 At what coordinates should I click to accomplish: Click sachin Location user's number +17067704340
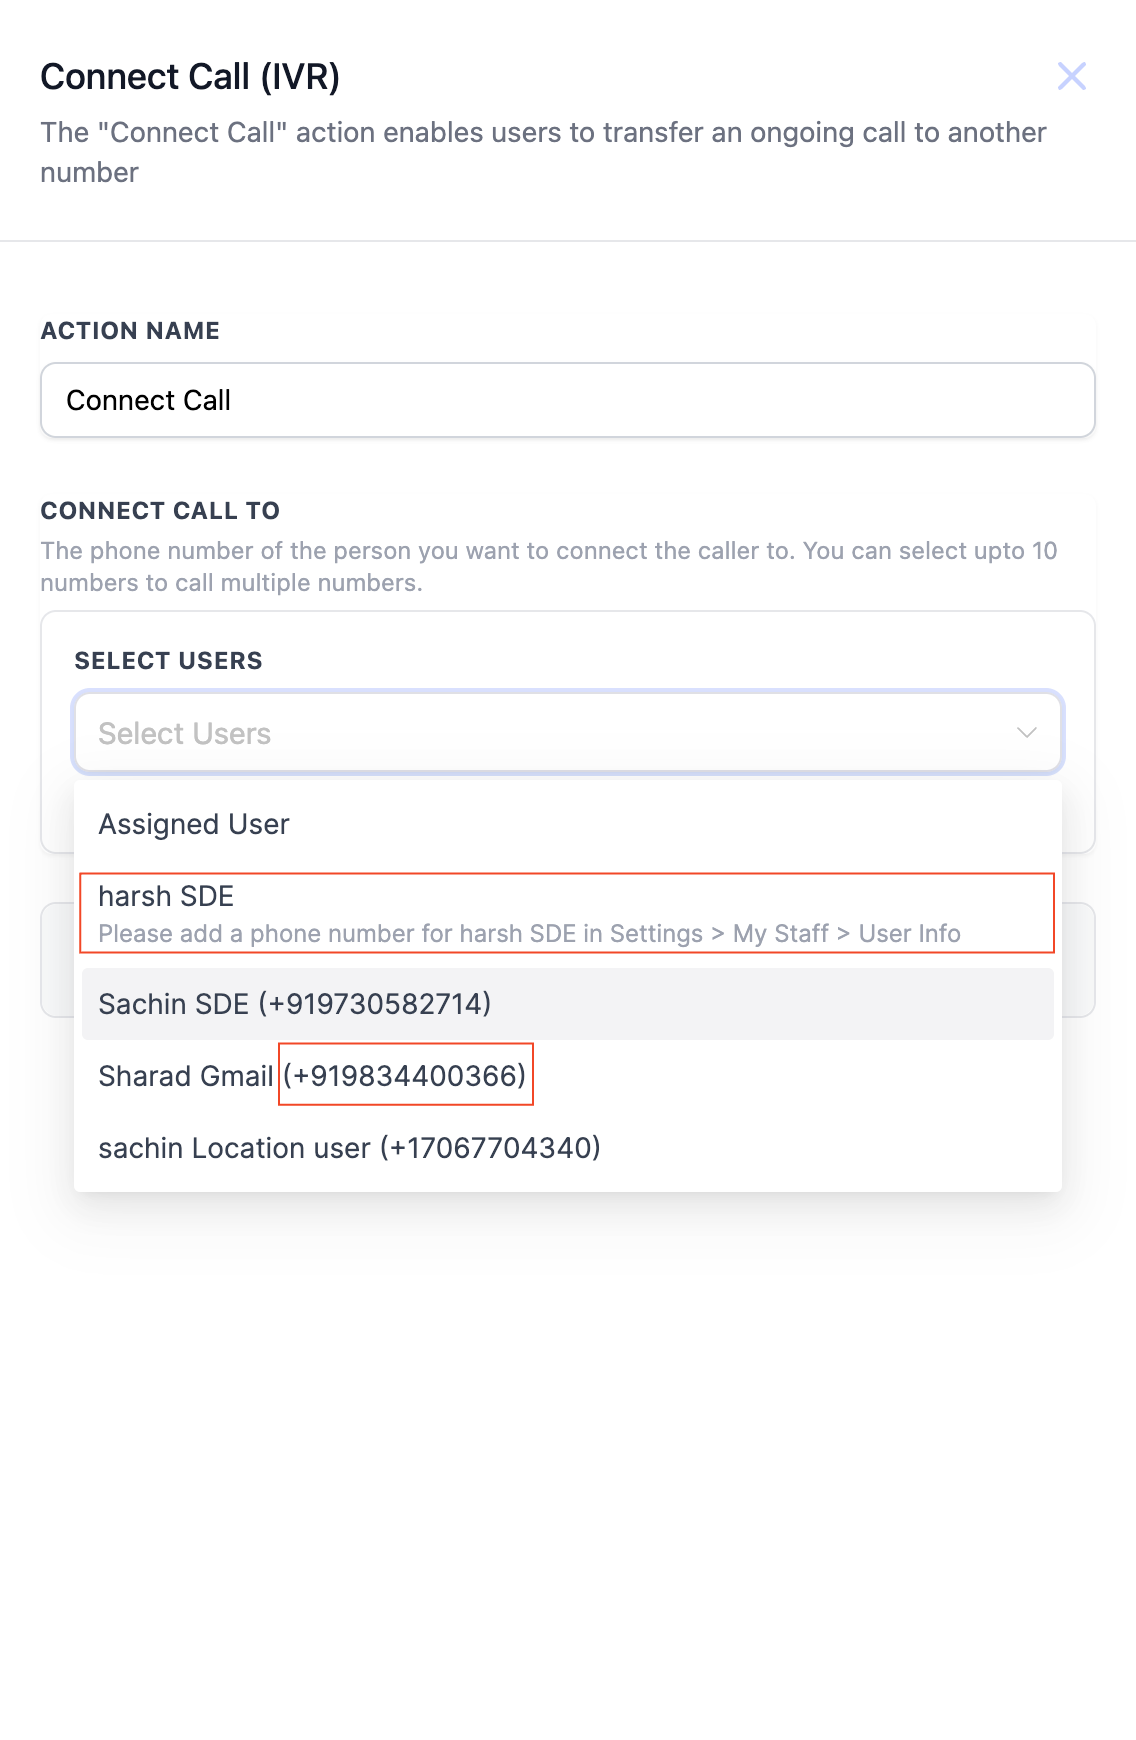(490, 1148)
